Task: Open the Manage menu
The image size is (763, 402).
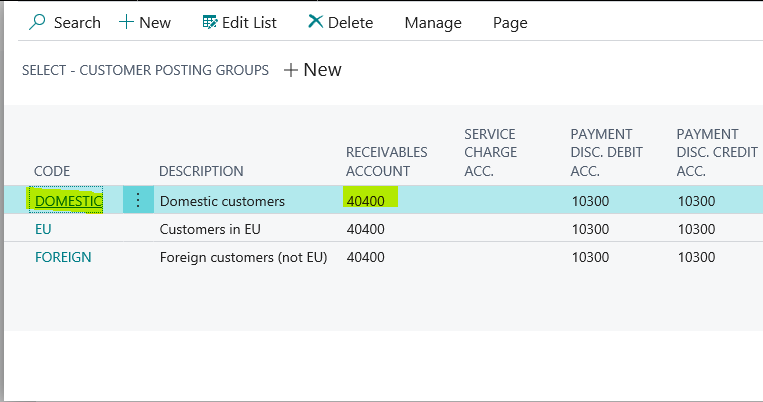Action: (432, 22)
